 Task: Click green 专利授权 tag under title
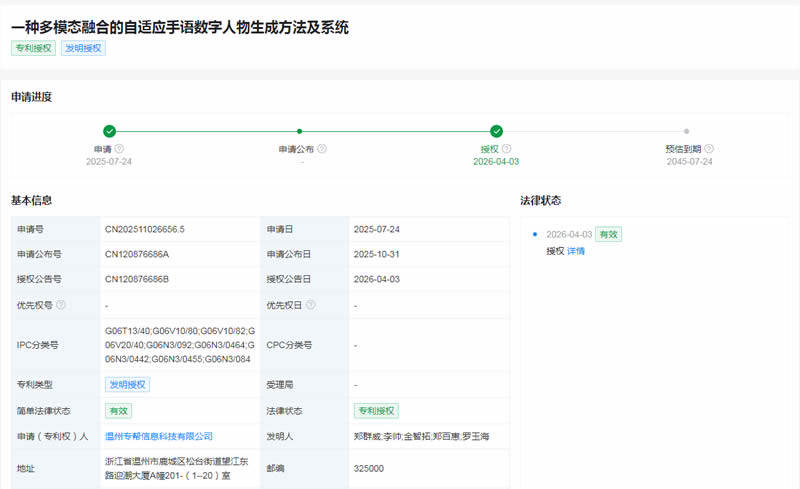click(x=33, y=48)
